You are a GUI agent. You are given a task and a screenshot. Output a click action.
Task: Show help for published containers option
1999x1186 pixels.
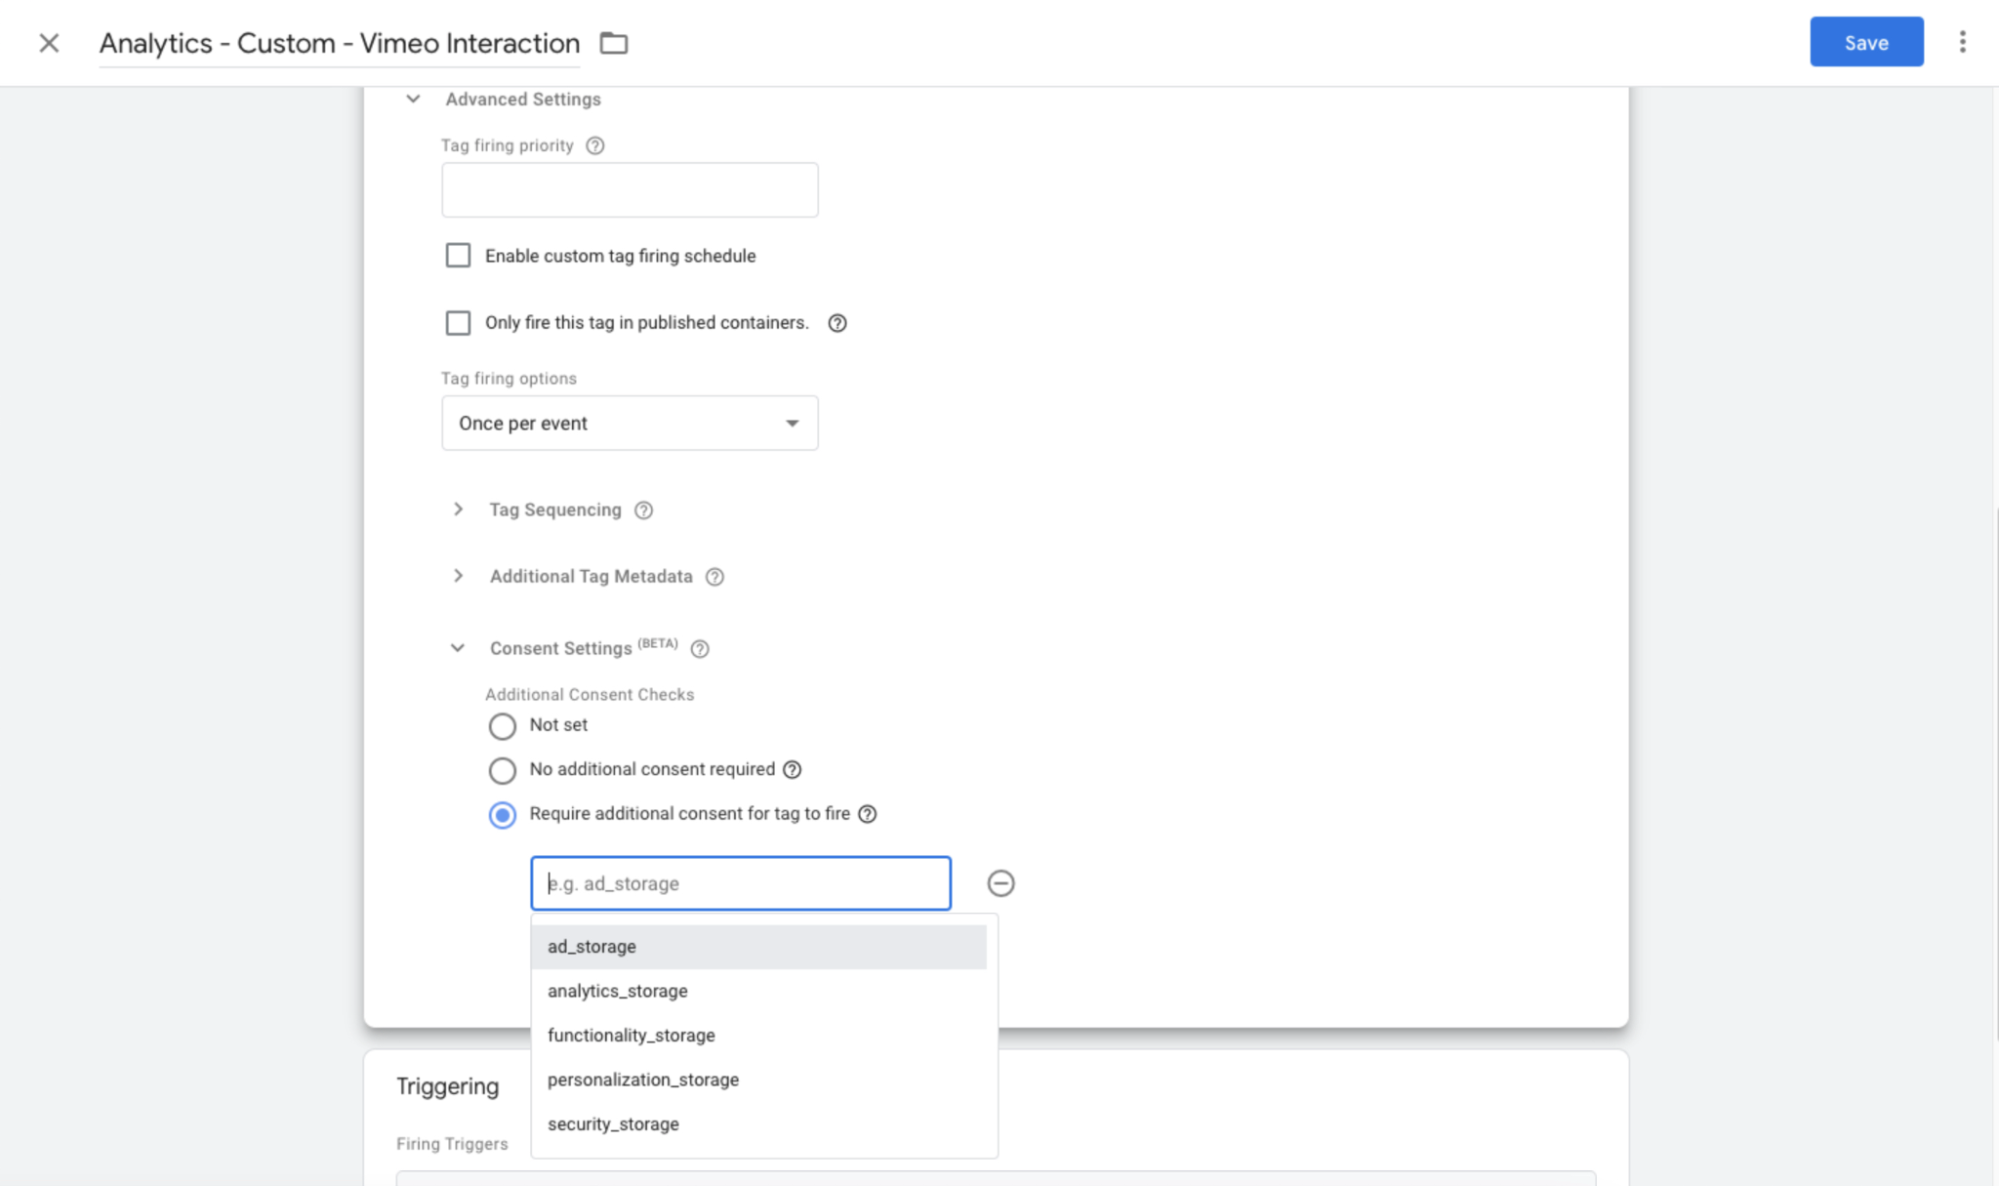[837, 323]
